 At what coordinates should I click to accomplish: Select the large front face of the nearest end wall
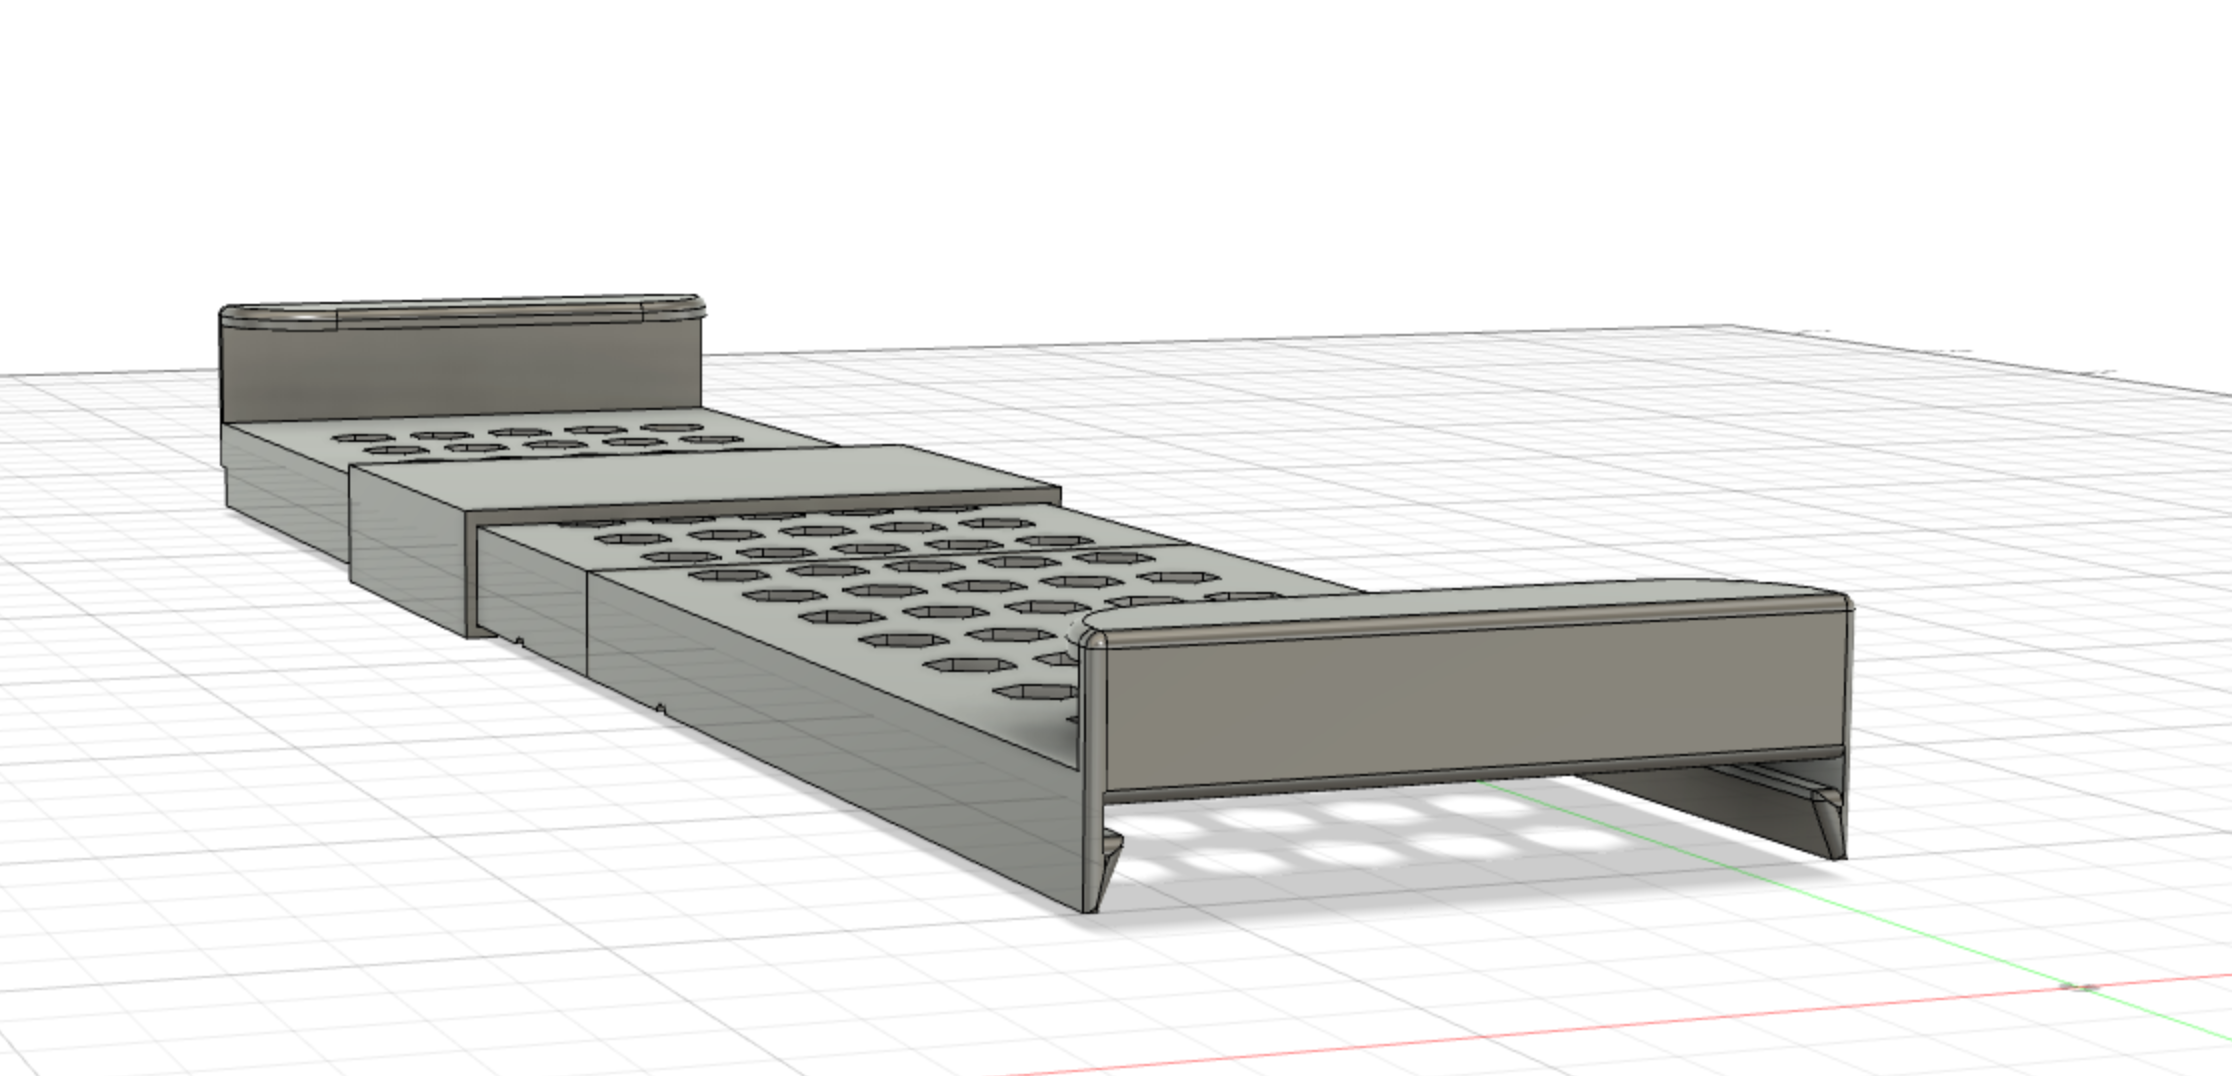coord(1470,700)
